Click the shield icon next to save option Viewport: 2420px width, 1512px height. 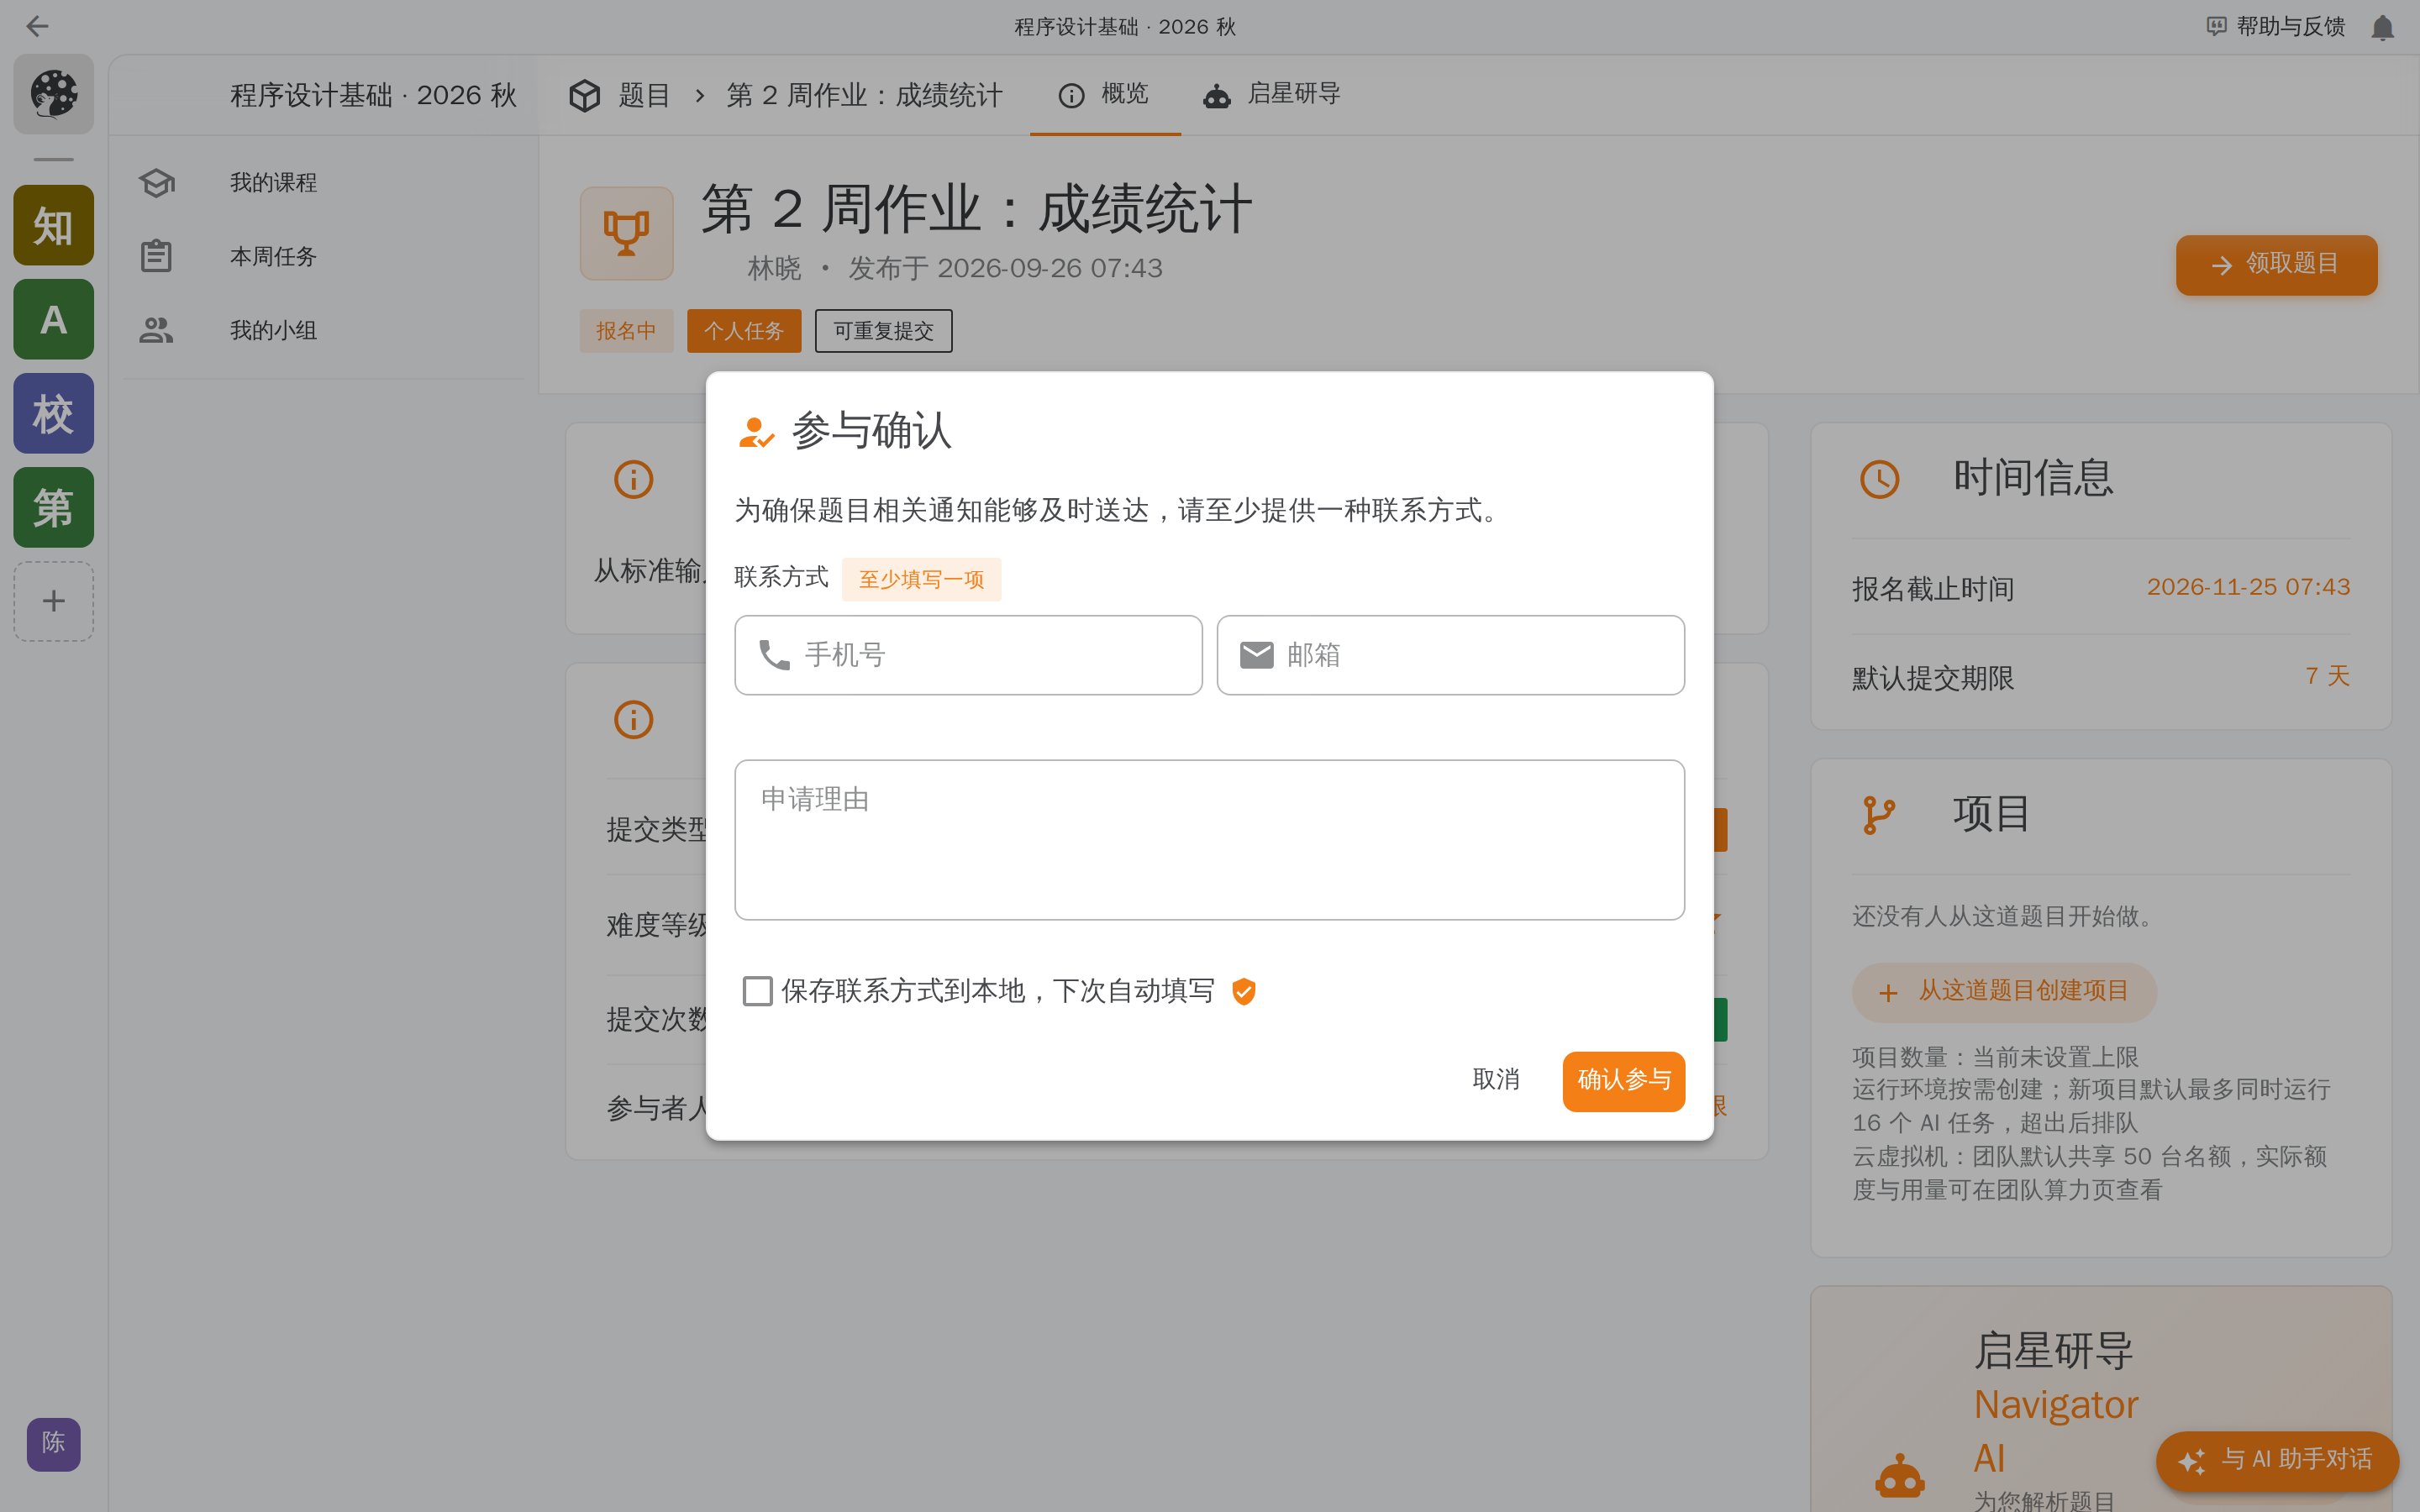click(1243, 991)
